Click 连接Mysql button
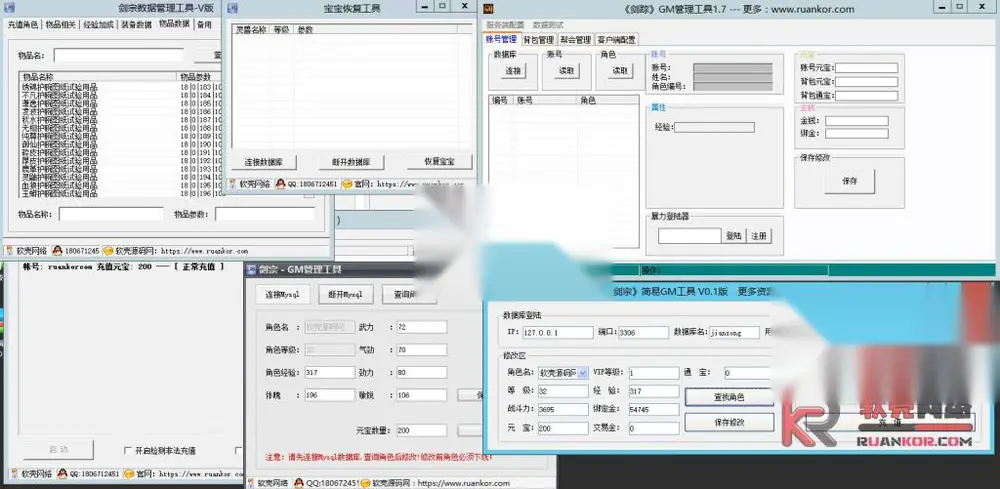The height and width of the screenshot is (489, 1000). click(283, 295)
